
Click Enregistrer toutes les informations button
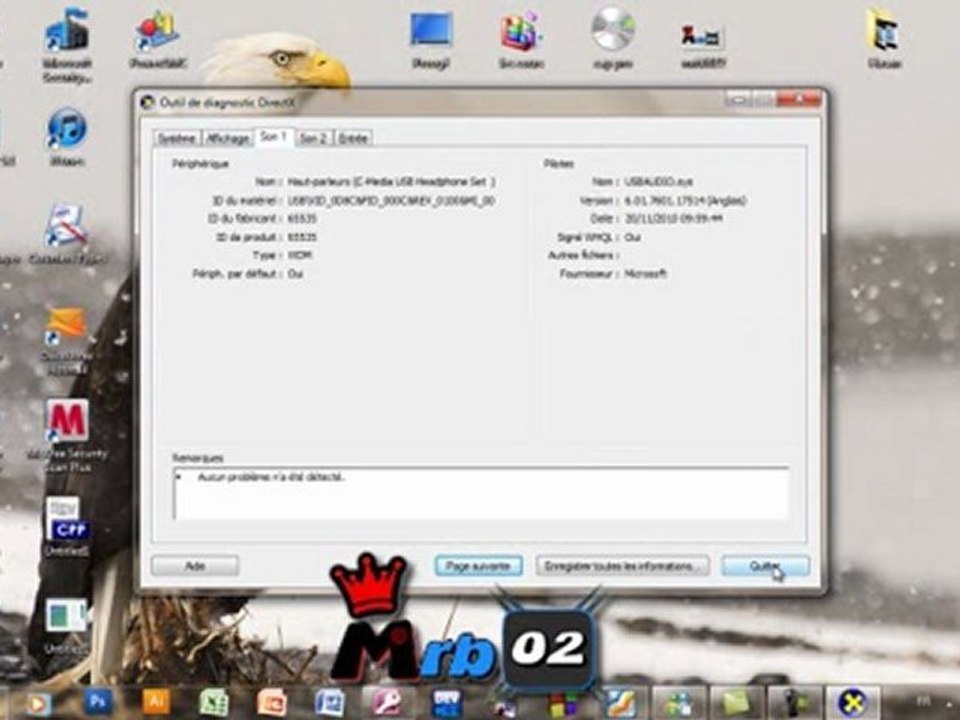tap(622, 566)
